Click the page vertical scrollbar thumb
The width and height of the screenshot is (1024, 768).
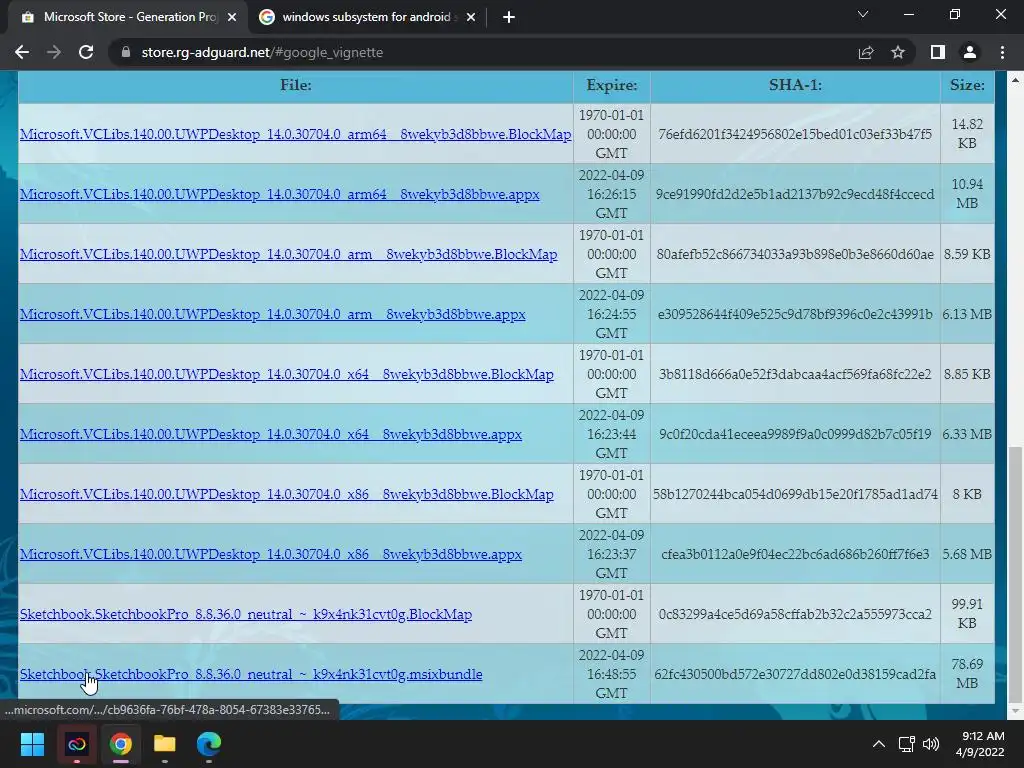(x=1015, y=575)
